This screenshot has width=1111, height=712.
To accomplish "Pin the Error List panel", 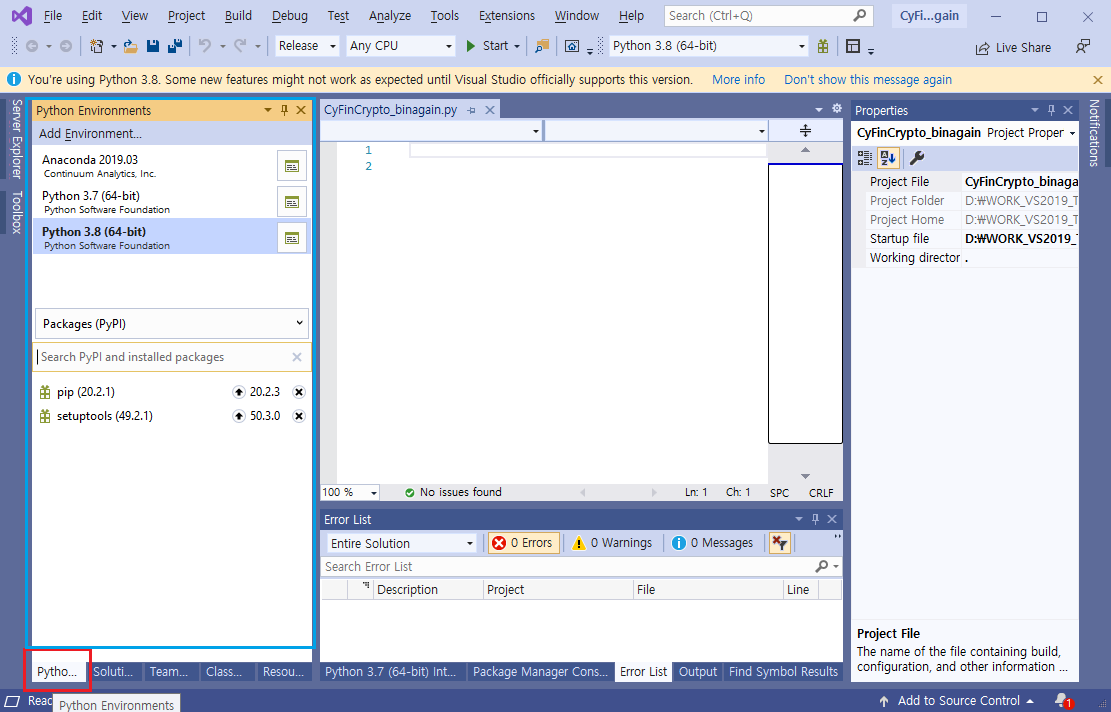I will [x=816, y=519].
